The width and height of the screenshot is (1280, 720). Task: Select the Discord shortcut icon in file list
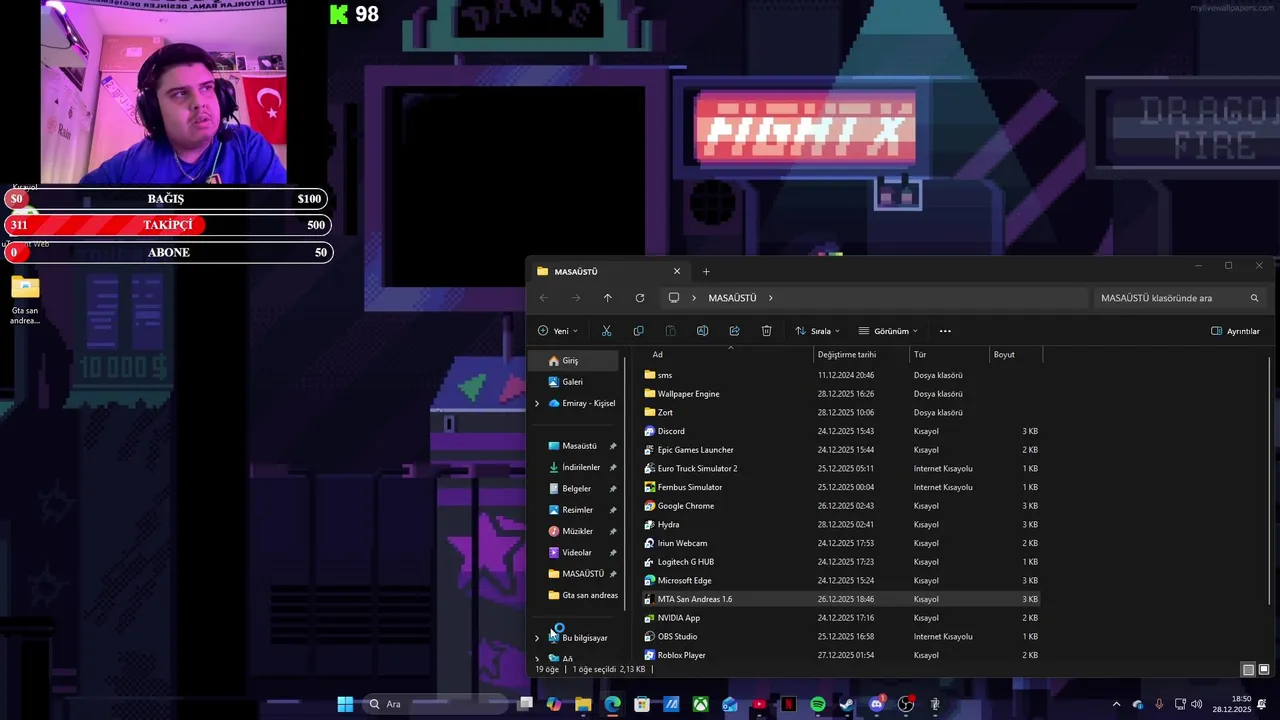(649, 431)
